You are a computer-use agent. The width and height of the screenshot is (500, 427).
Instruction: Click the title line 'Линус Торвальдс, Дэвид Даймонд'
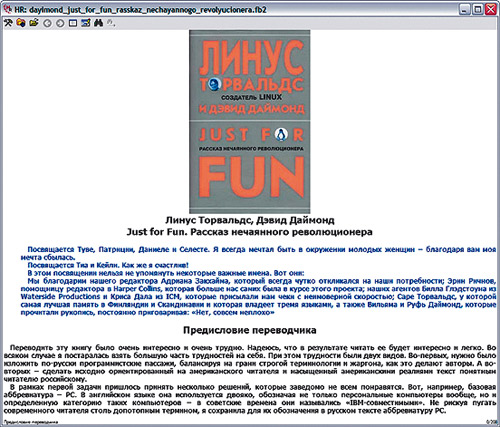click(250, 220)
